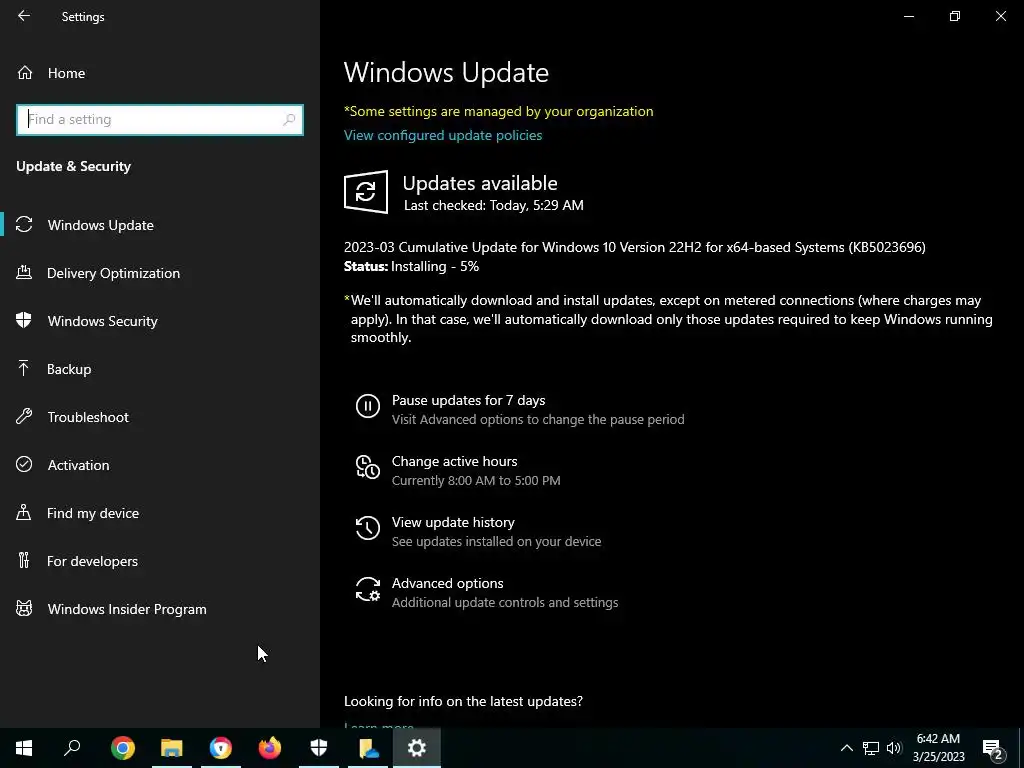Click the Delivery Optimization icon

[x=24, y=272]
